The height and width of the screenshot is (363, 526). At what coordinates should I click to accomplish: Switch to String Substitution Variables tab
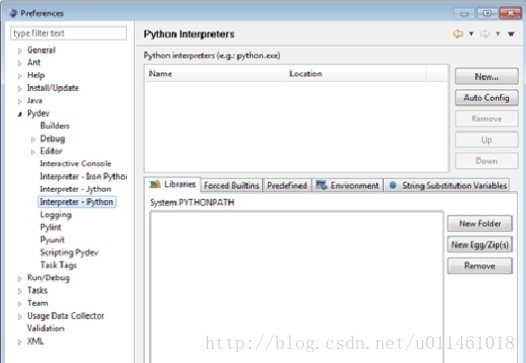447,186
